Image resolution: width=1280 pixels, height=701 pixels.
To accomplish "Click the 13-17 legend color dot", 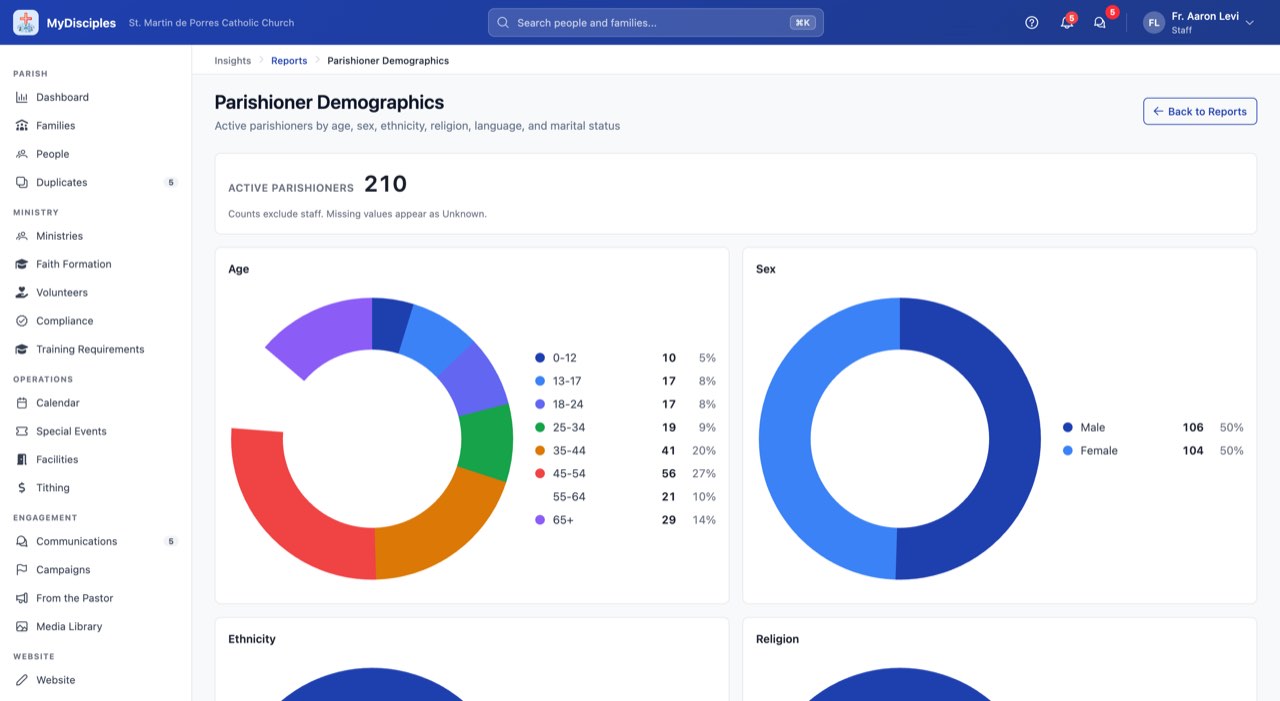I will point(540,380).
